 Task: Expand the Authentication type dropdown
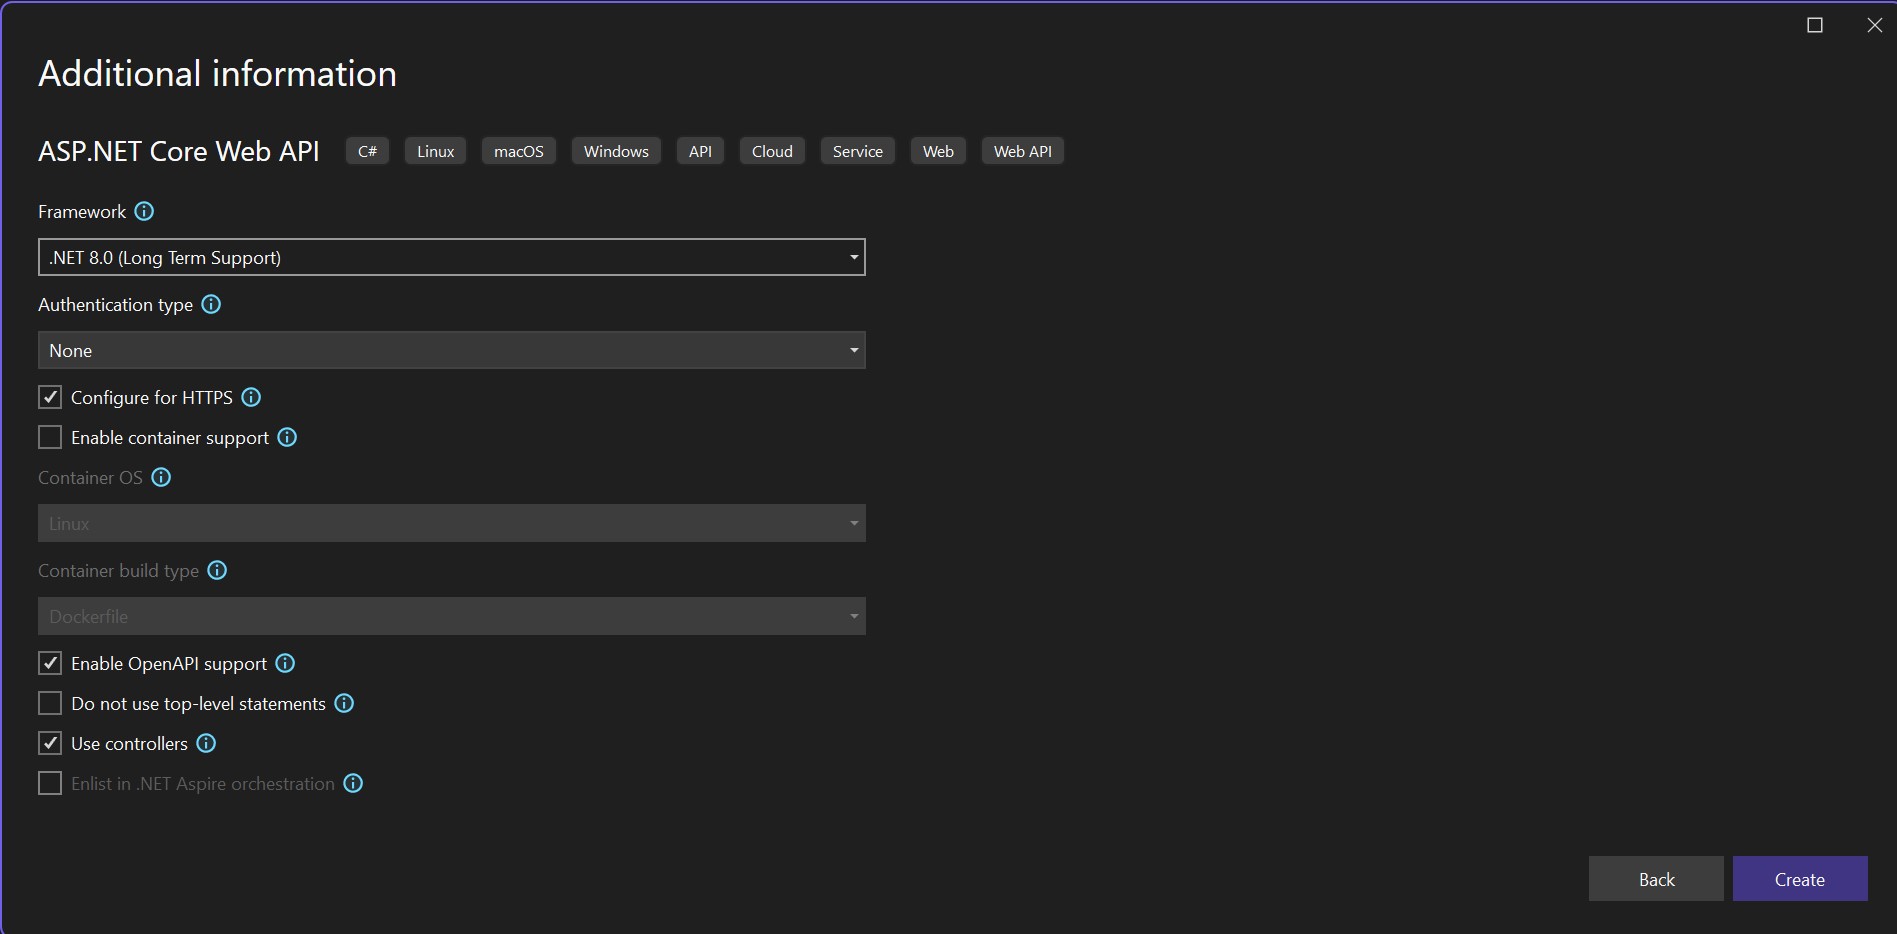click(x=451, y=350)
